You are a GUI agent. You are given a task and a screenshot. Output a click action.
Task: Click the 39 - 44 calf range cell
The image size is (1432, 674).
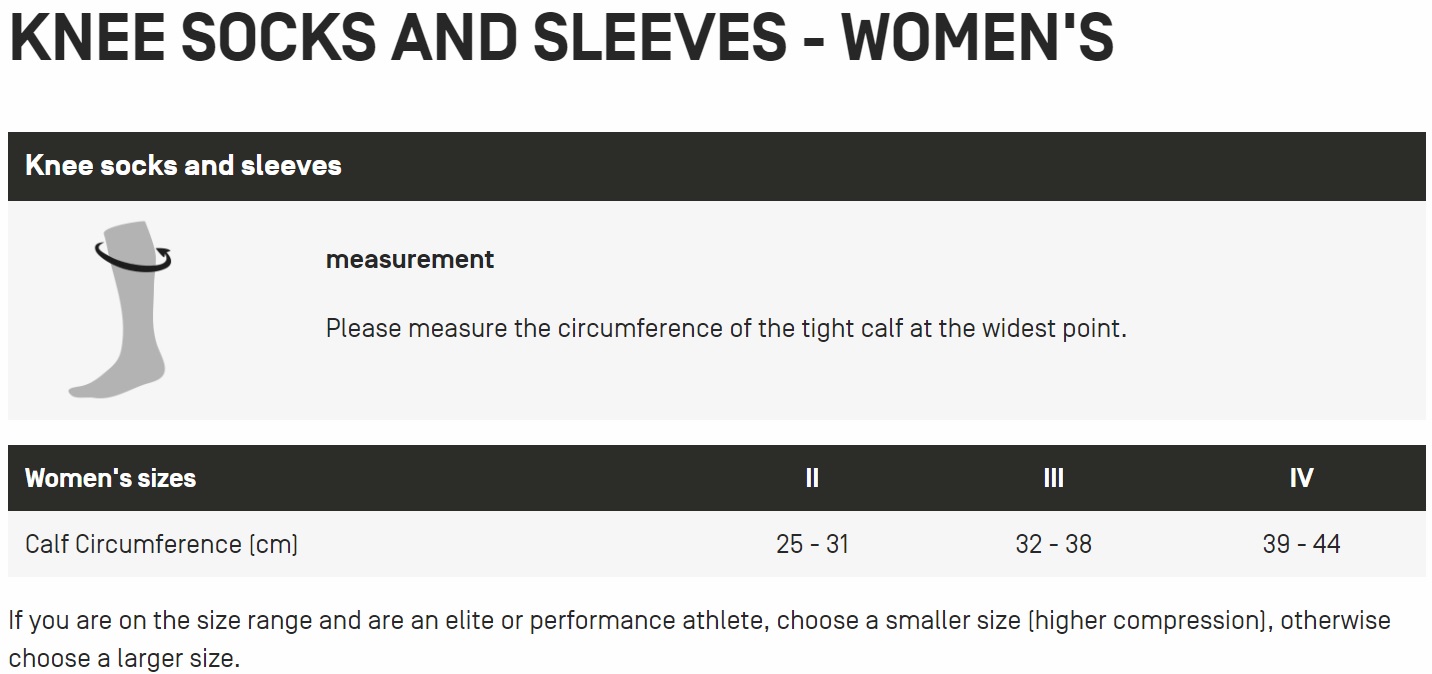point(1301,544)
